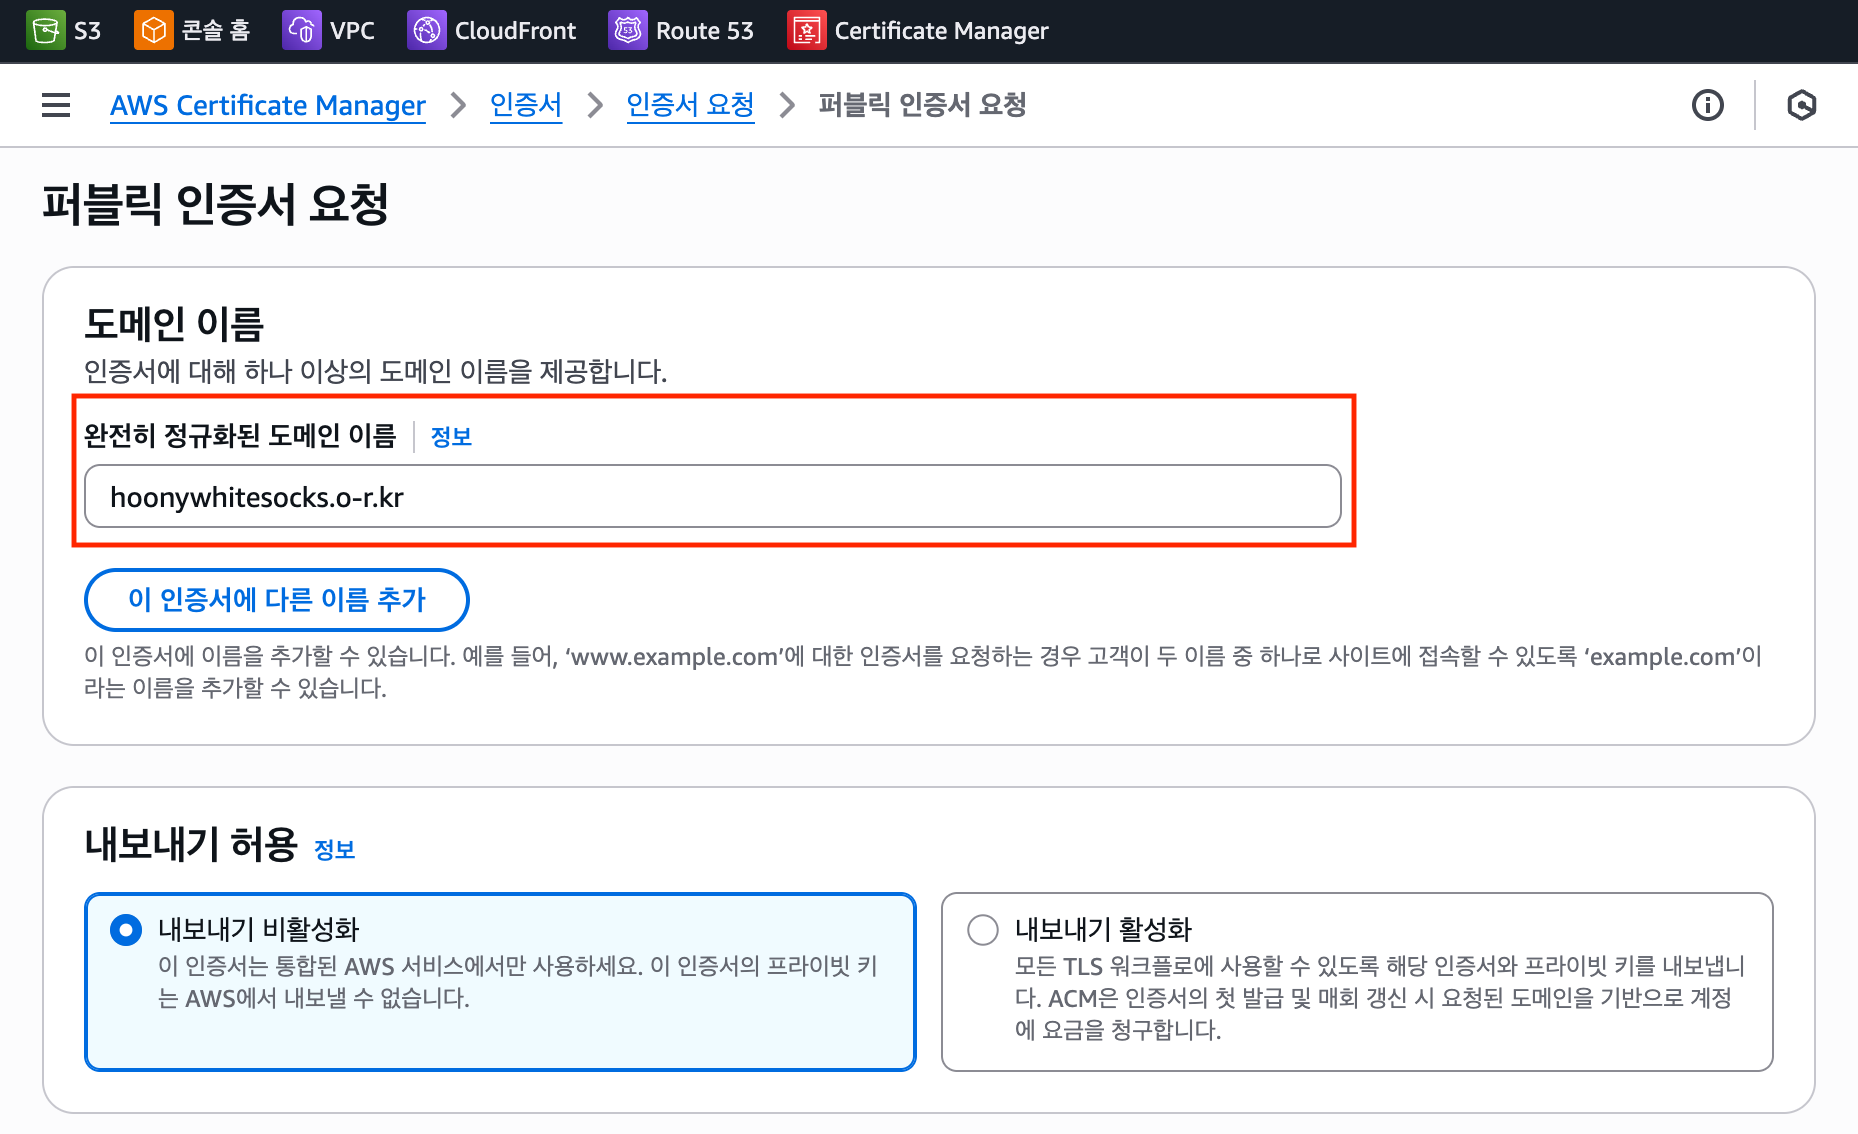Select the '내보내기 비활성화' radio option
The width and height of the screenshot is (1858, 1134).
pos(126,930)
